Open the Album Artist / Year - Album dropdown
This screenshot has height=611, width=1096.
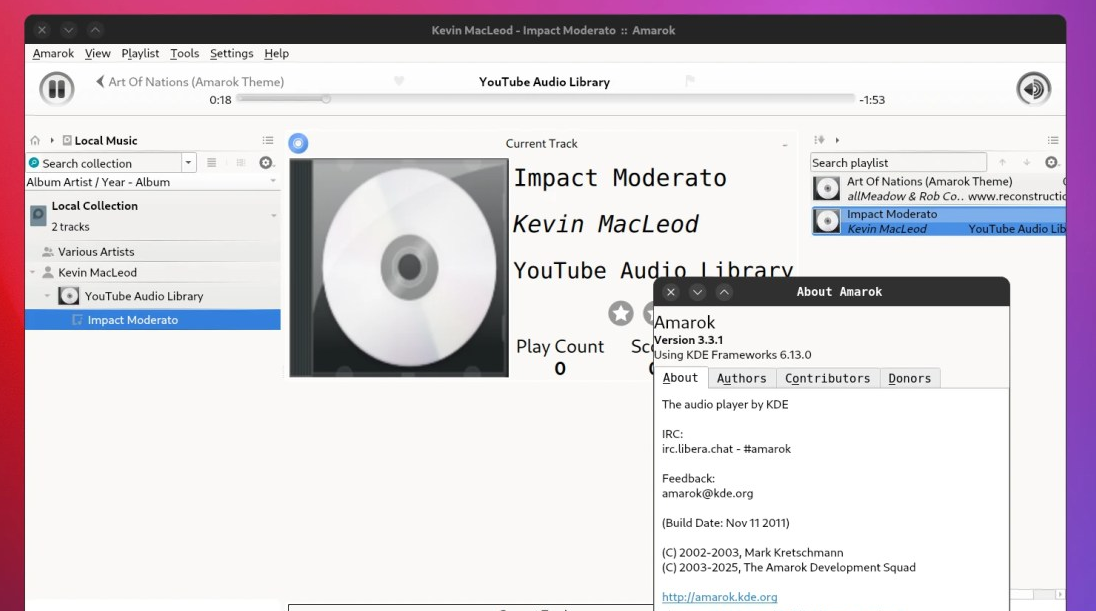click(152, 182)
